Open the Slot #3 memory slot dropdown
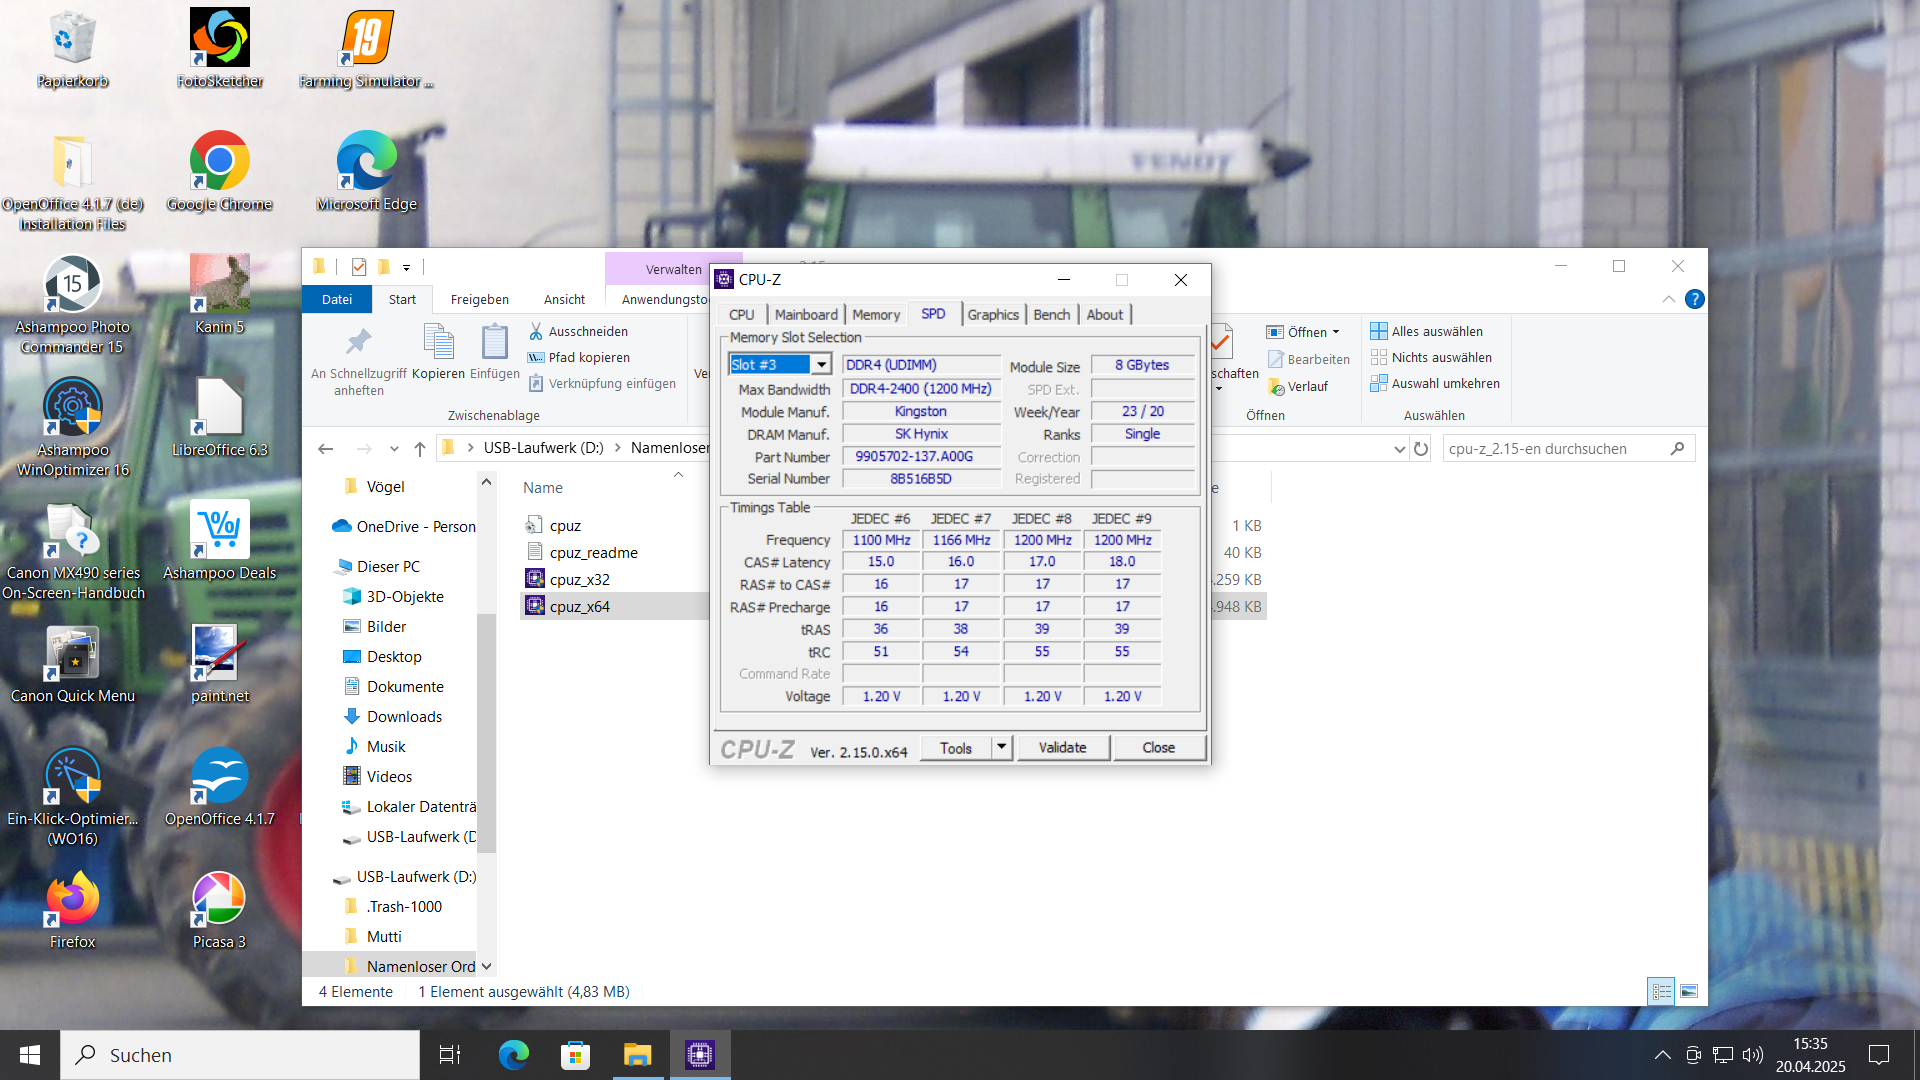Viewport: 1920px width, 1080px height. pyautogui.click(x=820, y=365)
